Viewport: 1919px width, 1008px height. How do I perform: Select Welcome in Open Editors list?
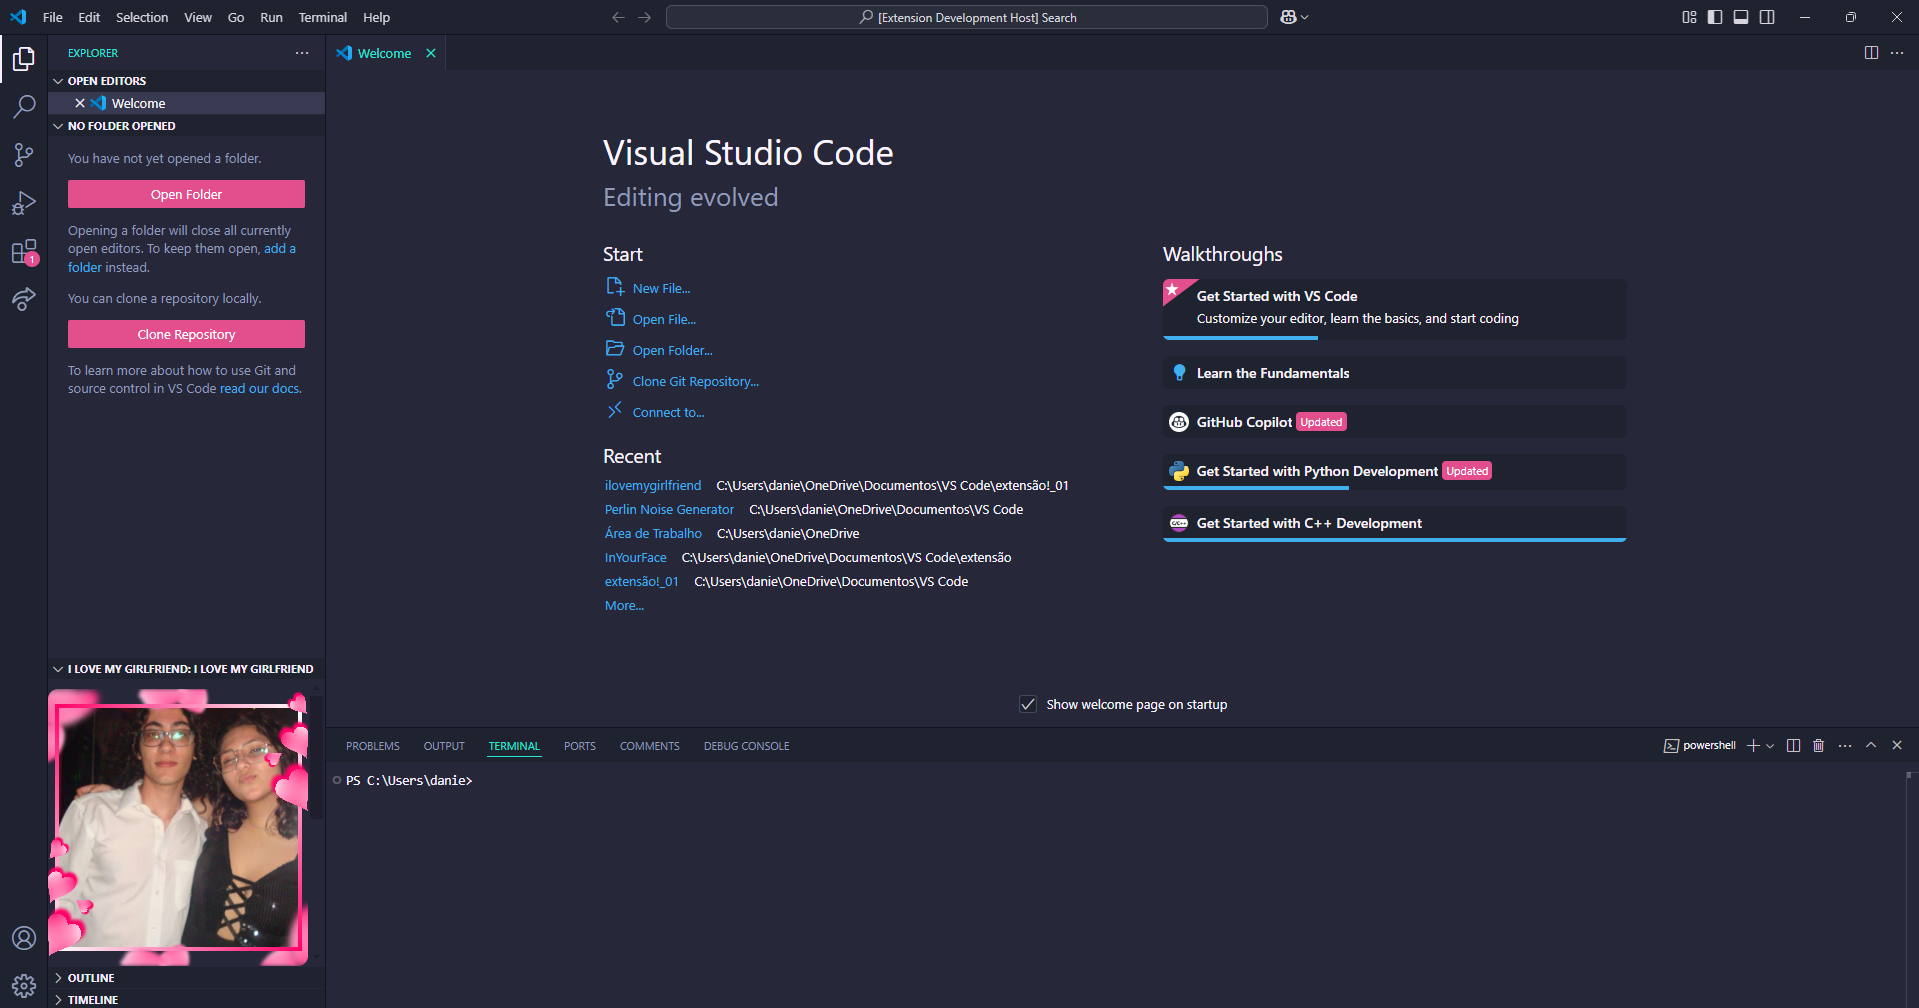tap(186, 103)
